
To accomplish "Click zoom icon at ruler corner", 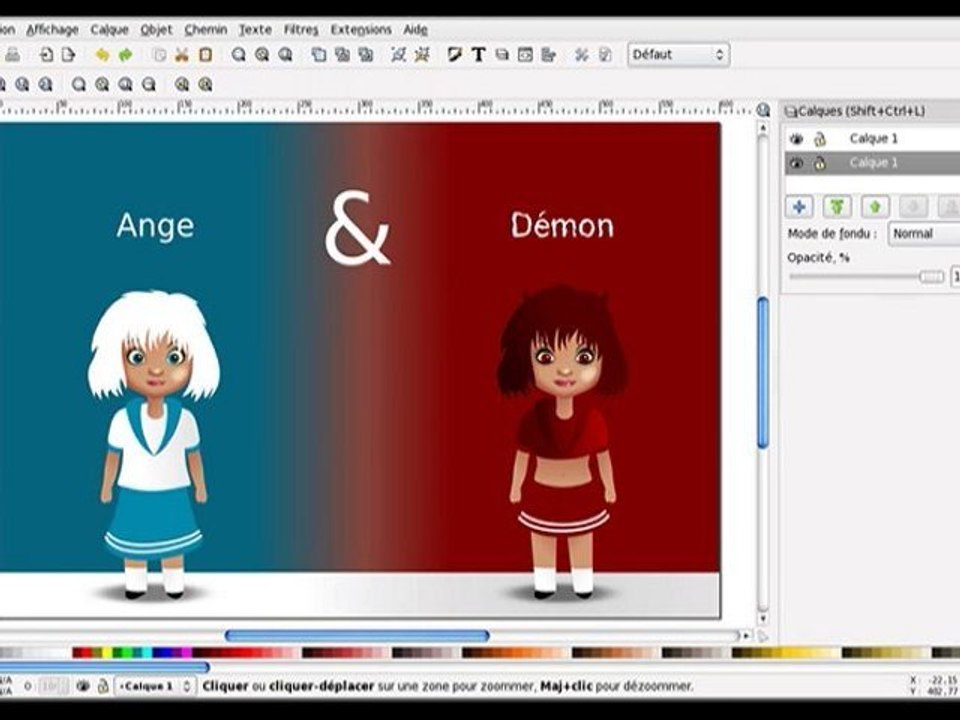I will pos(763,110).
